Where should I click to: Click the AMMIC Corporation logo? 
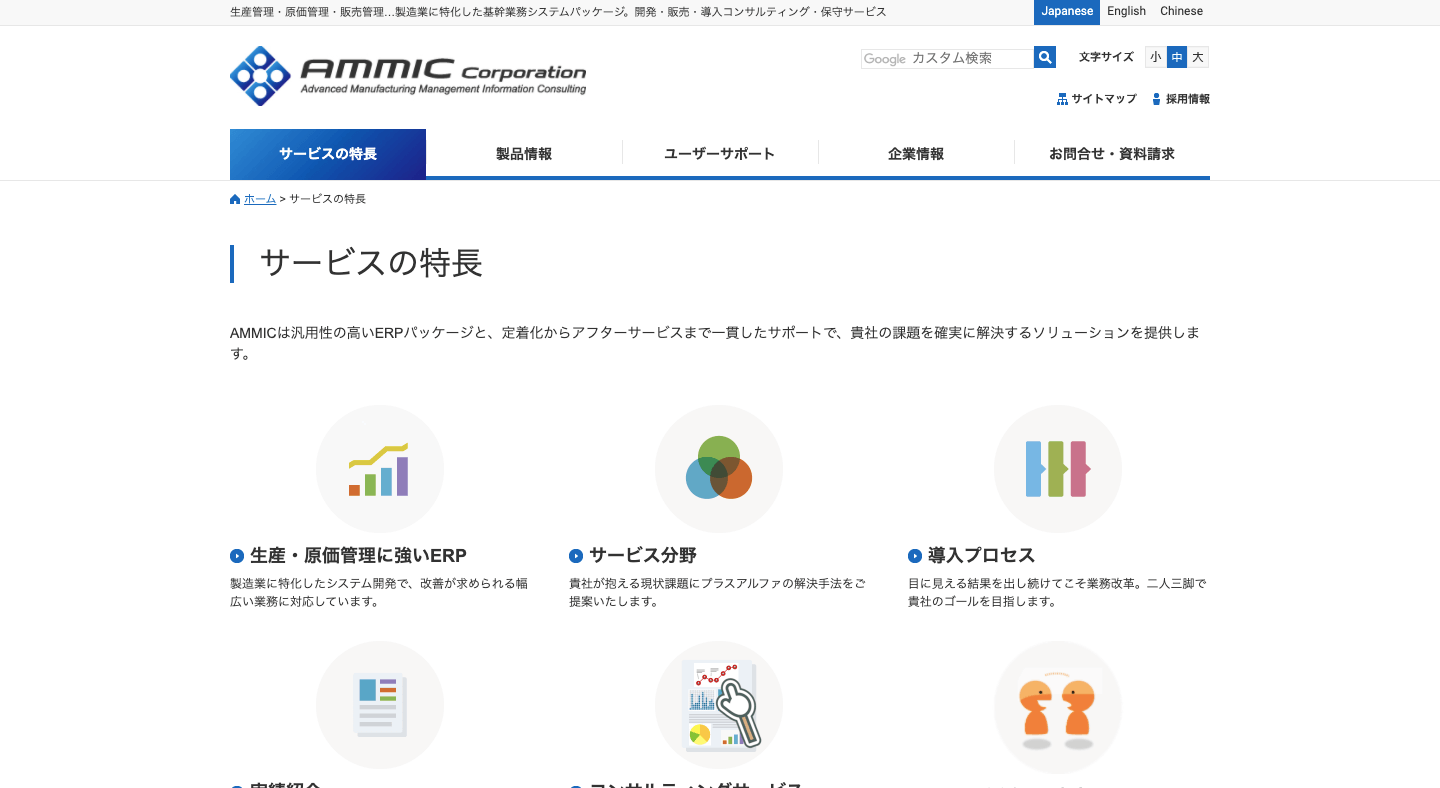tap(408, 76)
